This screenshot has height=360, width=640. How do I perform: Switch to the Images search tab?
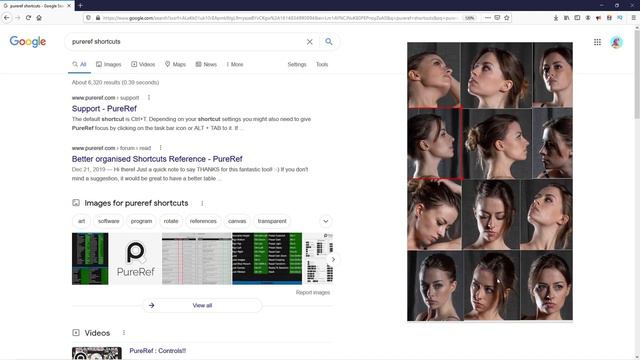[109, 64]
